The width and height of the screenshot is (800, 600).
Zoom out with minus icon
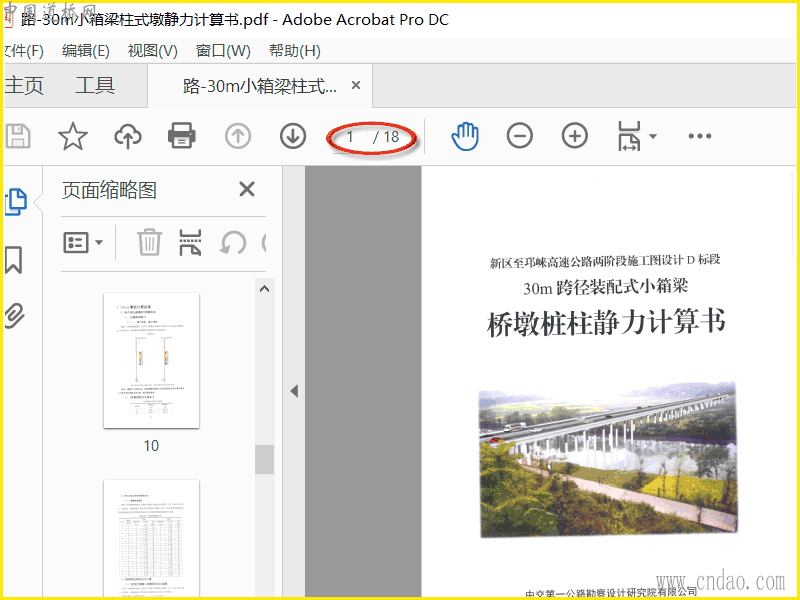[x=520, y=136]
